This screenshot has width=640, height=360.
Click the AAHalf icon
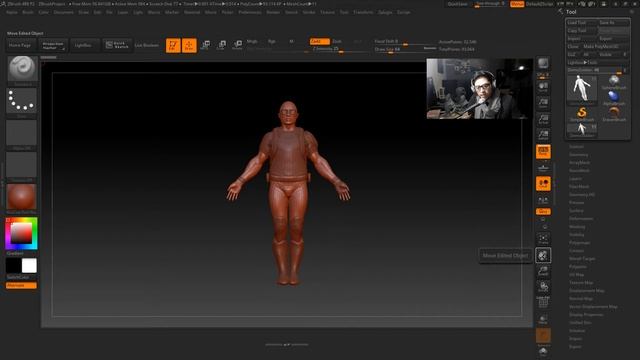pos(543,135)
